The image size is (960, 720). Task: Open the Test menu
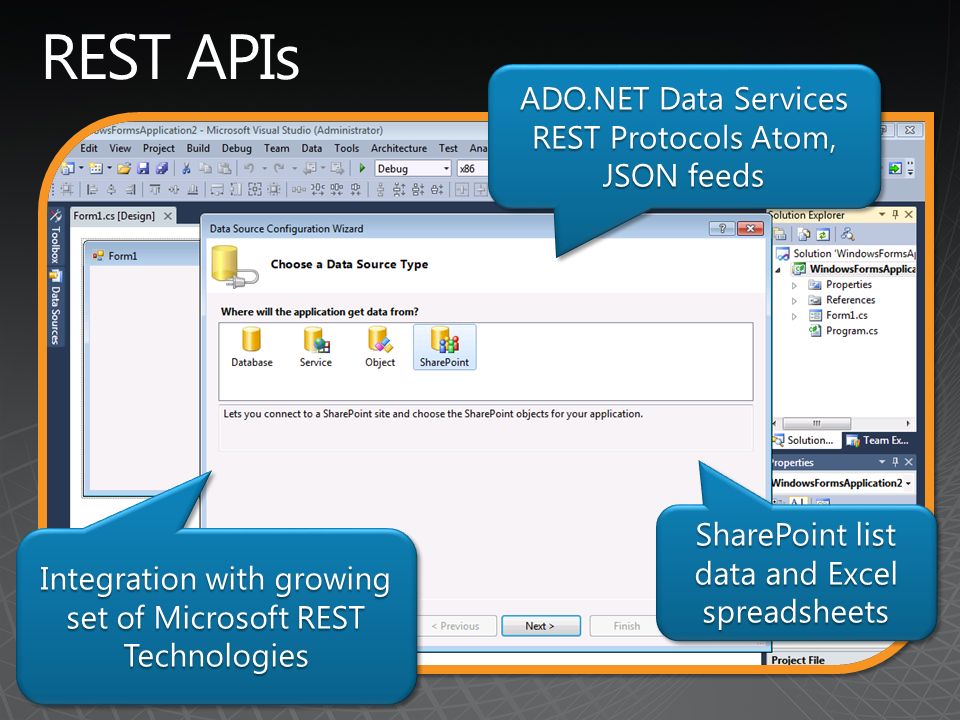(448, 148)
